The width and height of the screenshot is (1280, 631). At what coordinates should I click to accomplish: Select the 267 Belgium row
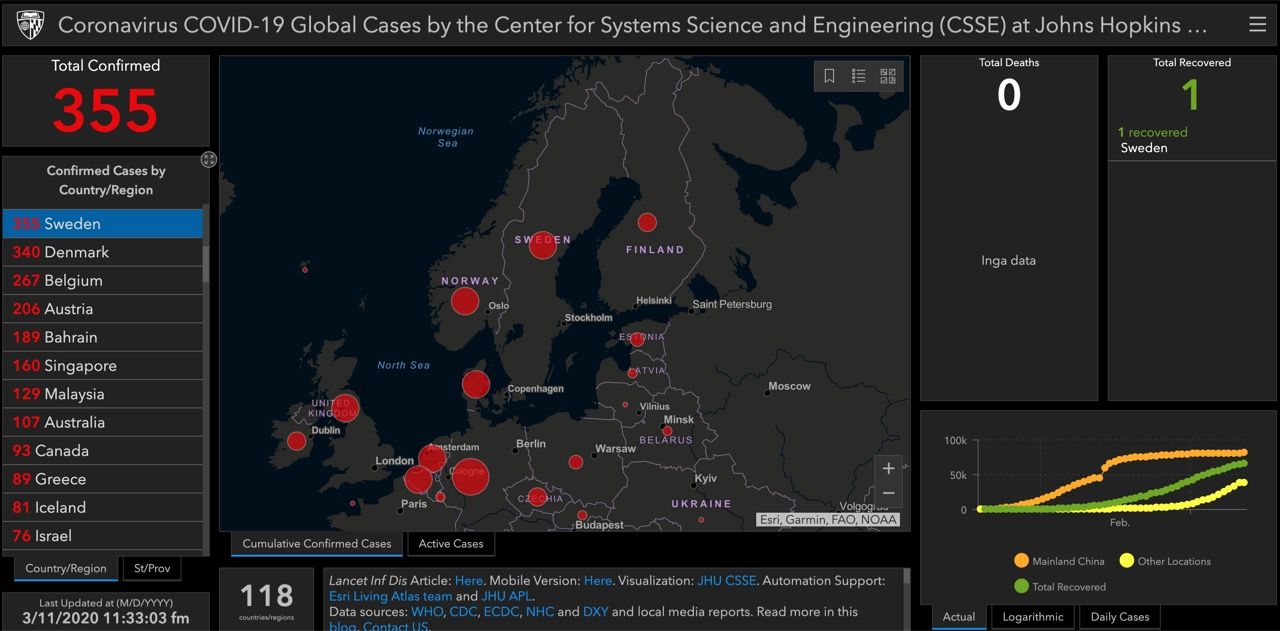pyautogui.click(x=102, y=281)
